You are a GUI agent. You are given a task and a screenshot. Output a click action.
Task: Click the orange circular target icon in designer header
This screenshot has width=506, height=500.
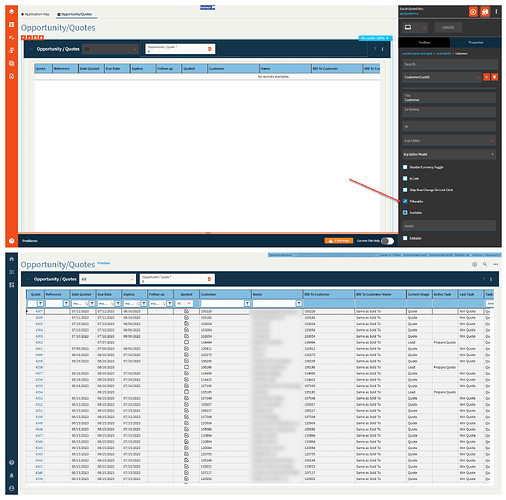[473, 12]
